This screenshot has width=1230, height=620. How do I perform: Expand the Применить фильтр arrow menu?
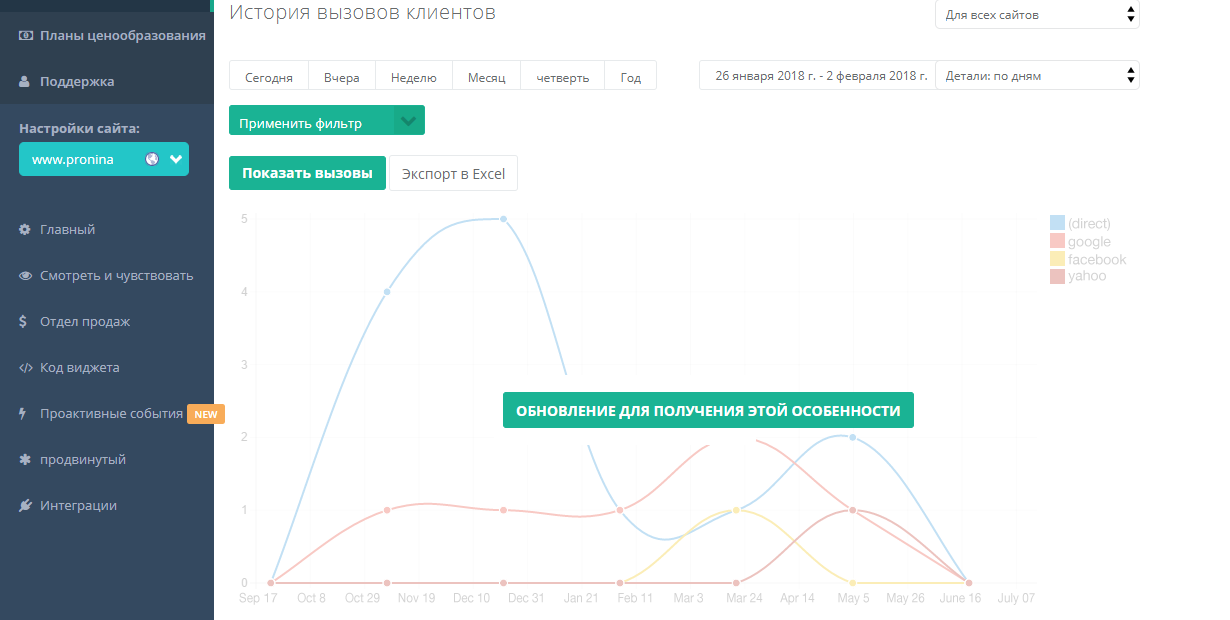[408, 121]
